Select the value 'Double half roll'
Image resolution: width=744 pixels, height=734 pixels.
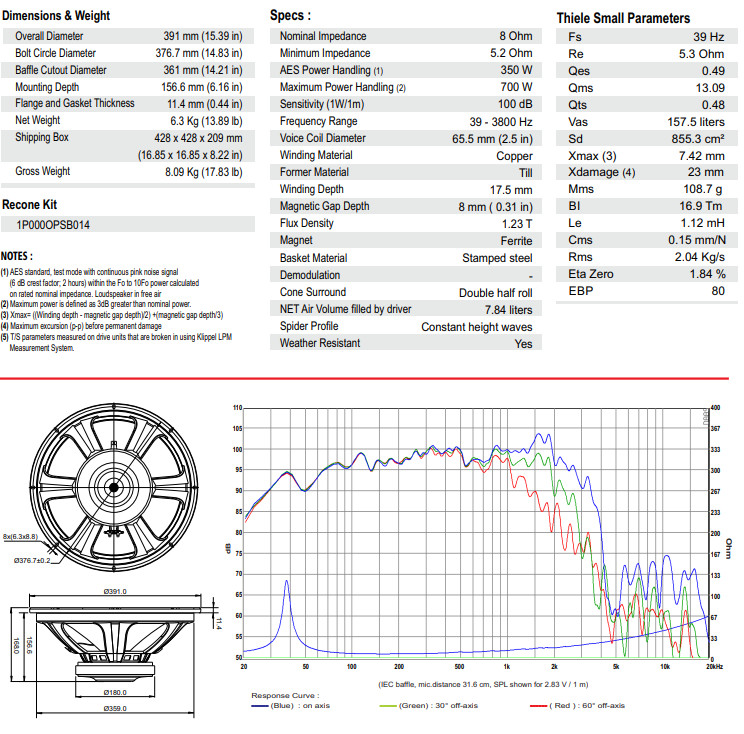click(496, 293)
